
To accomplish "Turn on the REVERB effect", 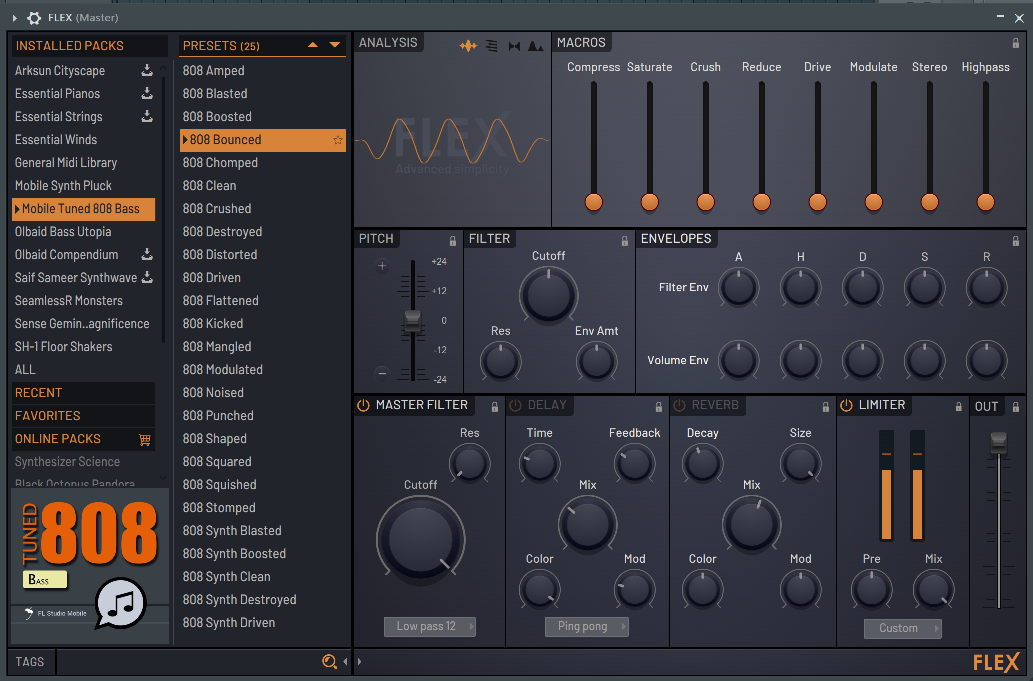I will coord(680,405).
